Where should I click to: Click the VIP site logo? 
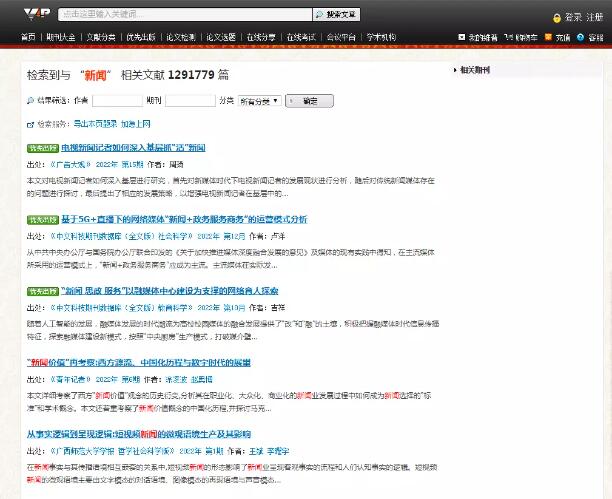point(37,14)
